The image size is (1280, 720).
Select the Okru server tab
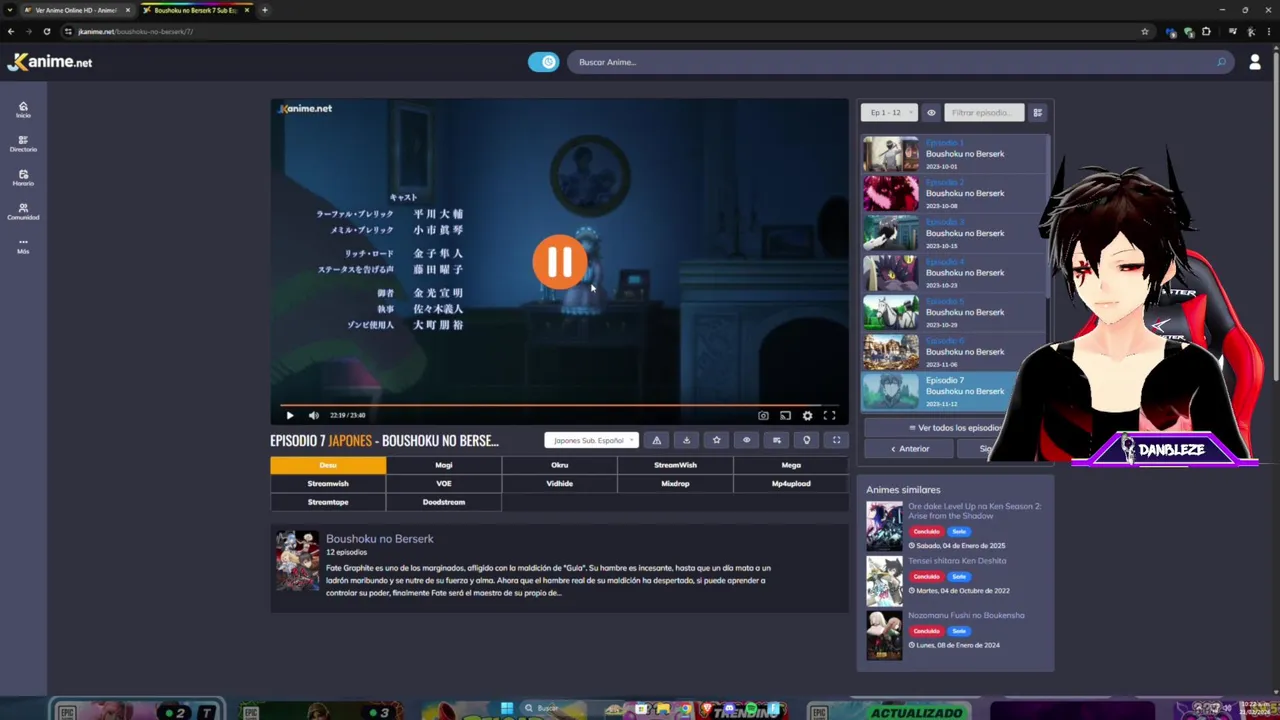560,465
